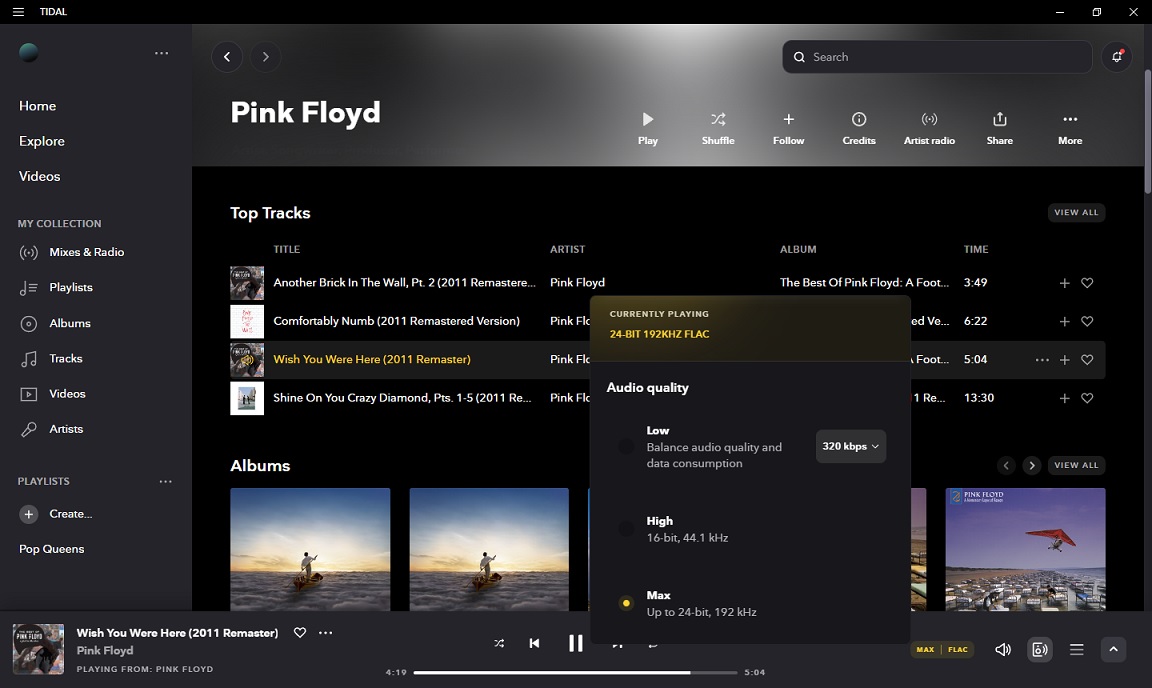Image resolution: width=1152 pixels, height=688 pixels.
Task: Favorite Another Brick In The Wall track
Action: tap(1087, 283)
